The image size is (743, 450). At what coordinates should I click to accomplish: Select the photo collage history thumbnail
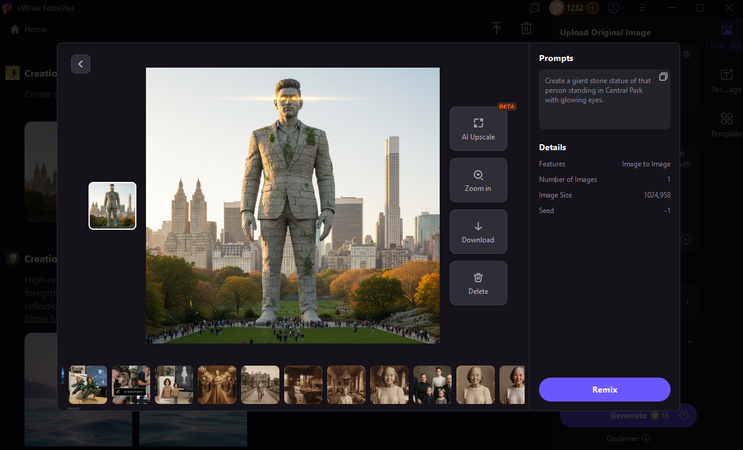pyautogui.click(x=131, y=385)
